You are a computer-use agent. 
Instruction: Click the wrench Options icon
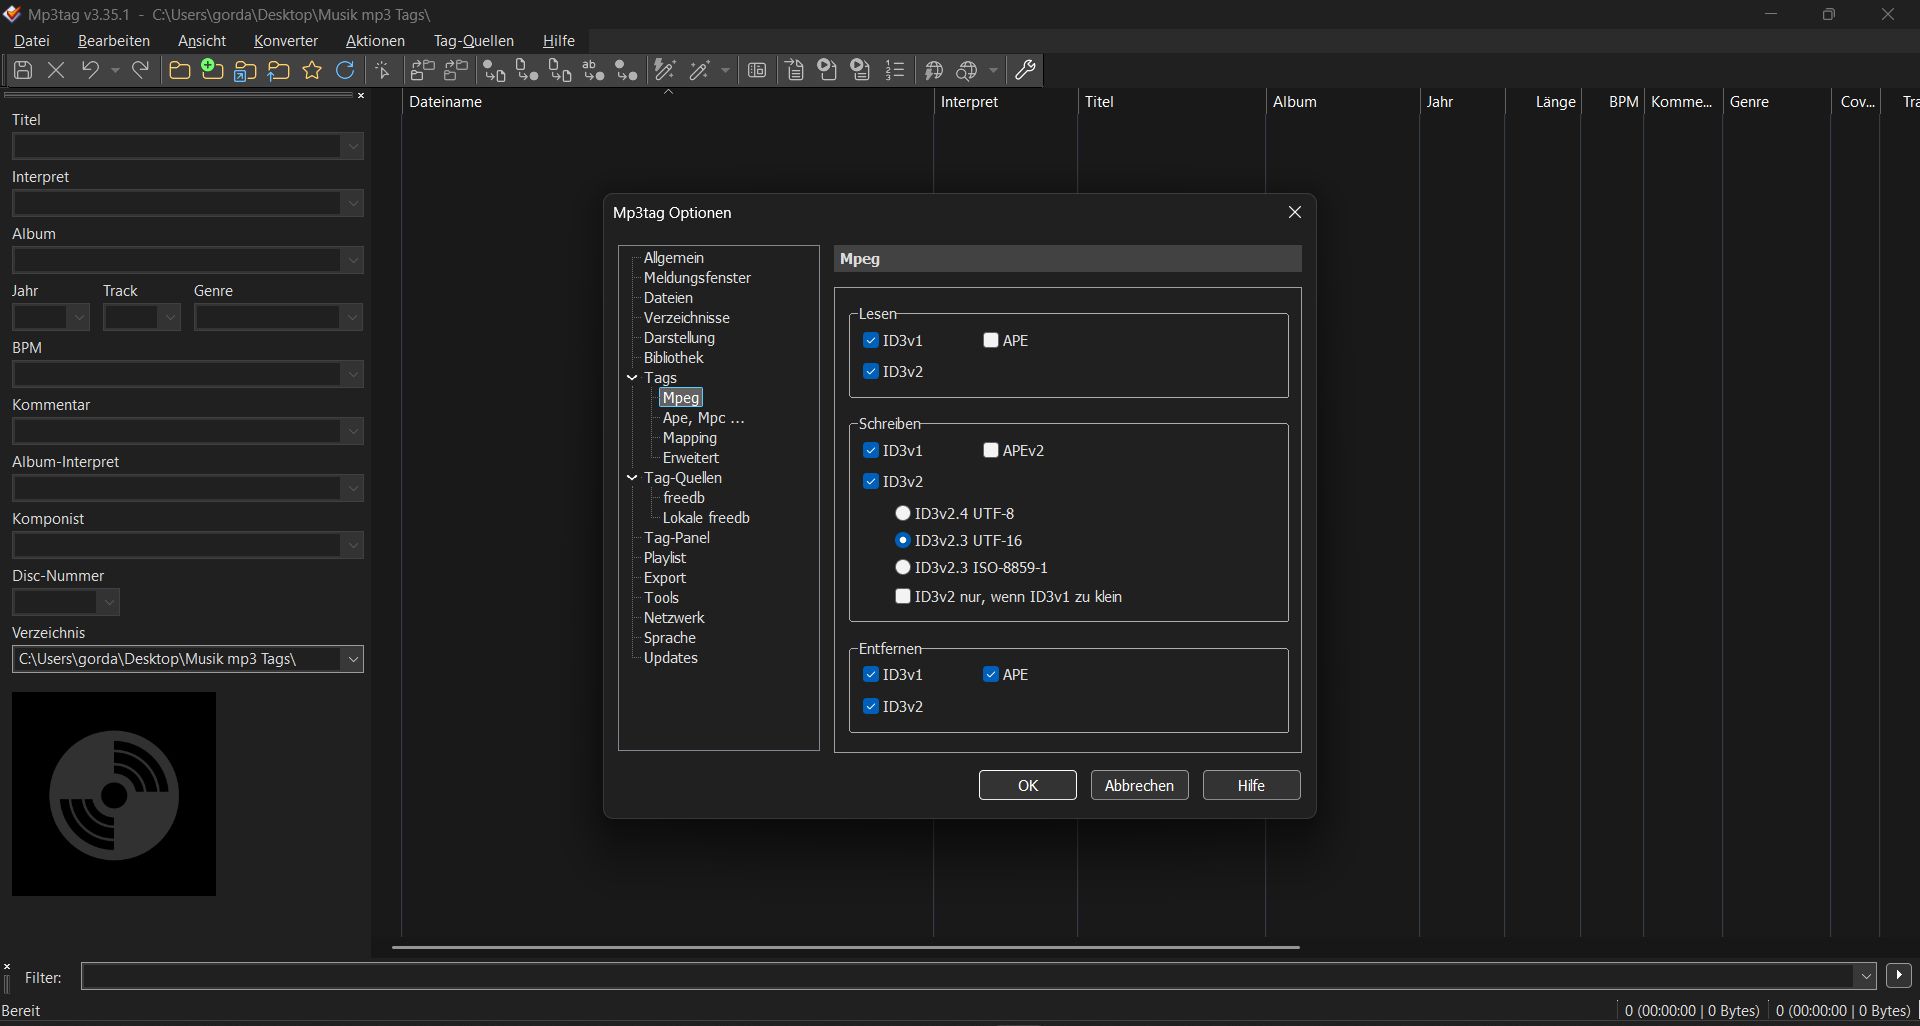pos(1025,70)
